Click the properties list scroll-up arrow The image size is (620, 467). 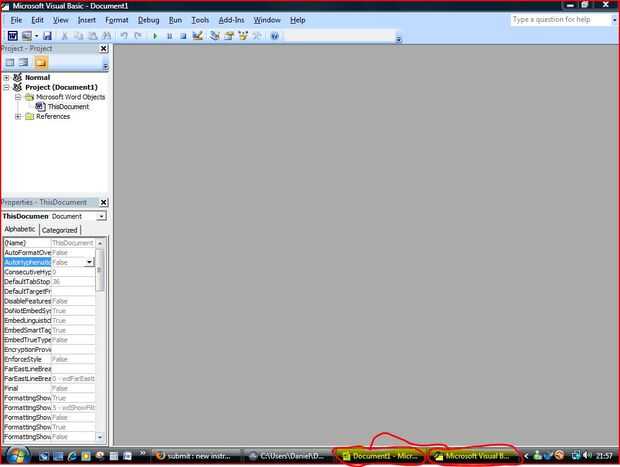100,243
